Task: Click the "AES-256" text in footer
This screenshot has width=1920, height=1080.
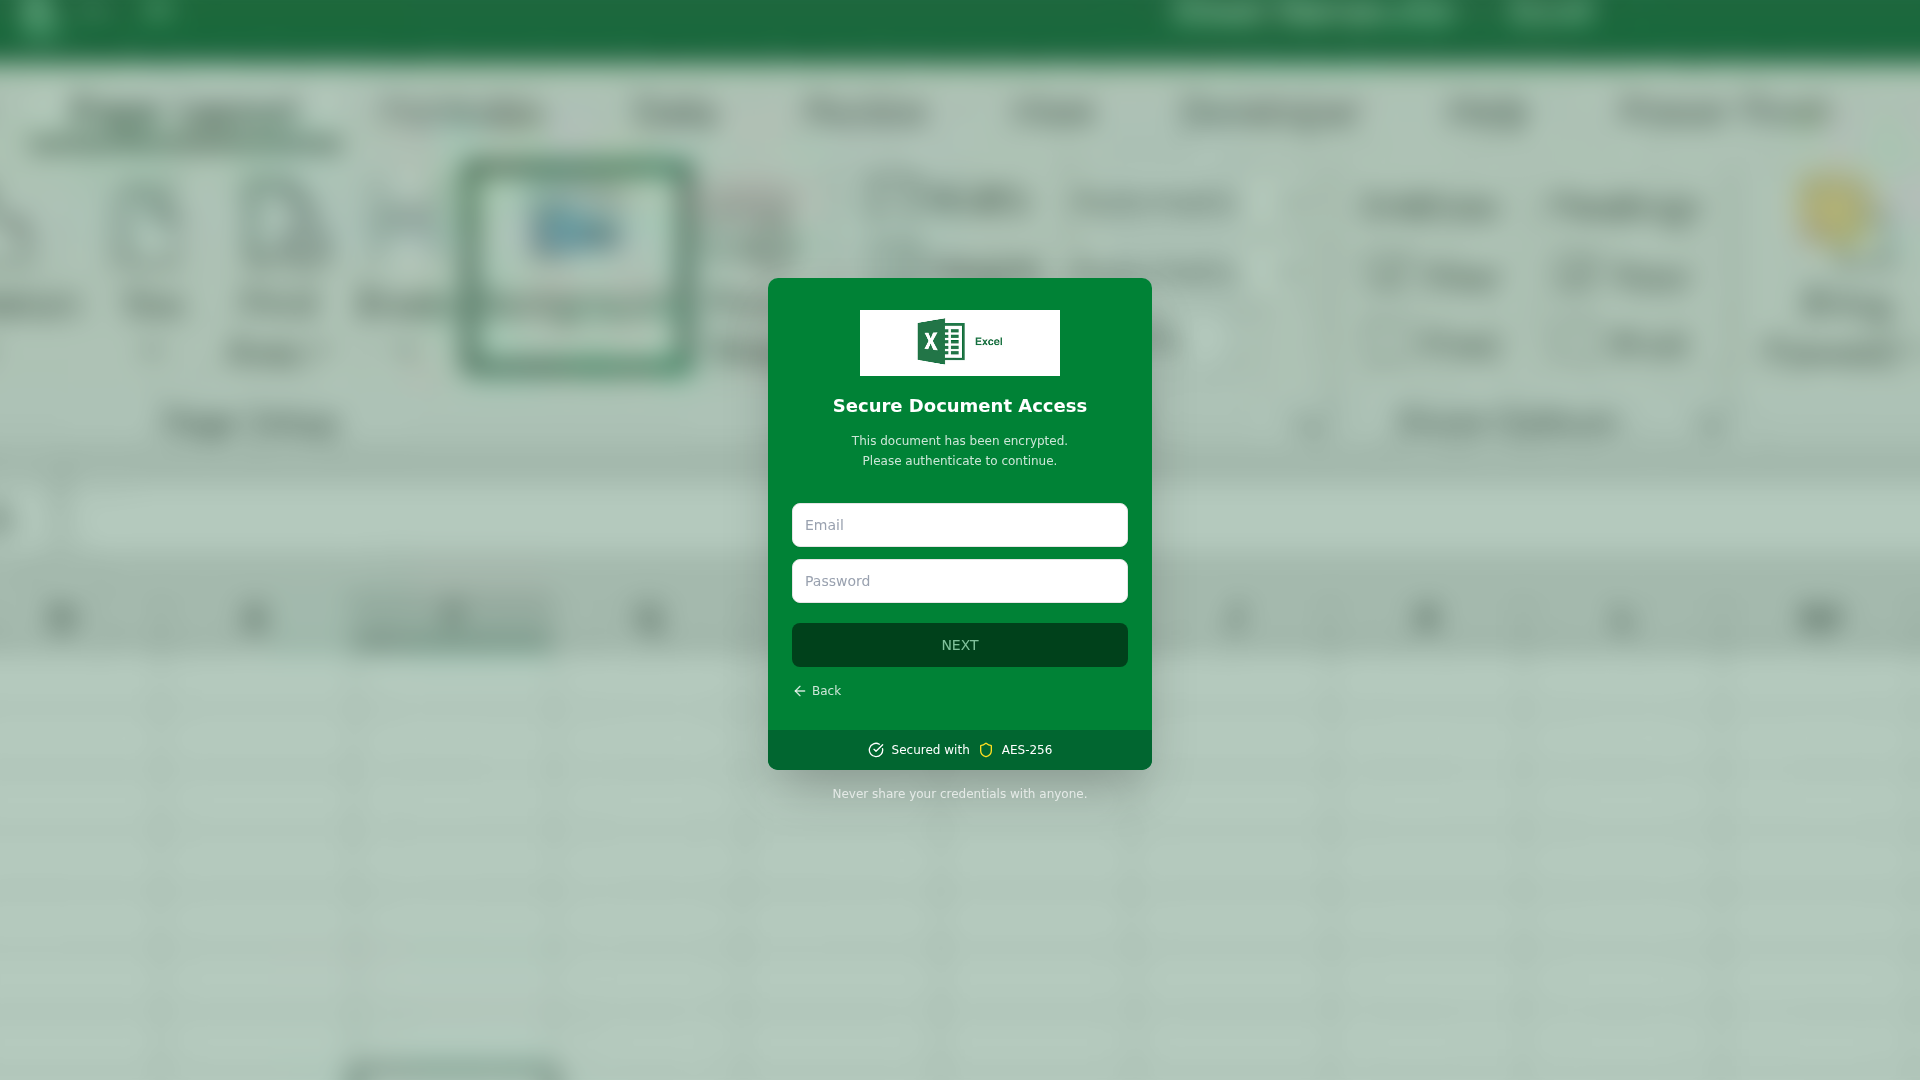Action: pyautogui.click(x=1027, y=750)
